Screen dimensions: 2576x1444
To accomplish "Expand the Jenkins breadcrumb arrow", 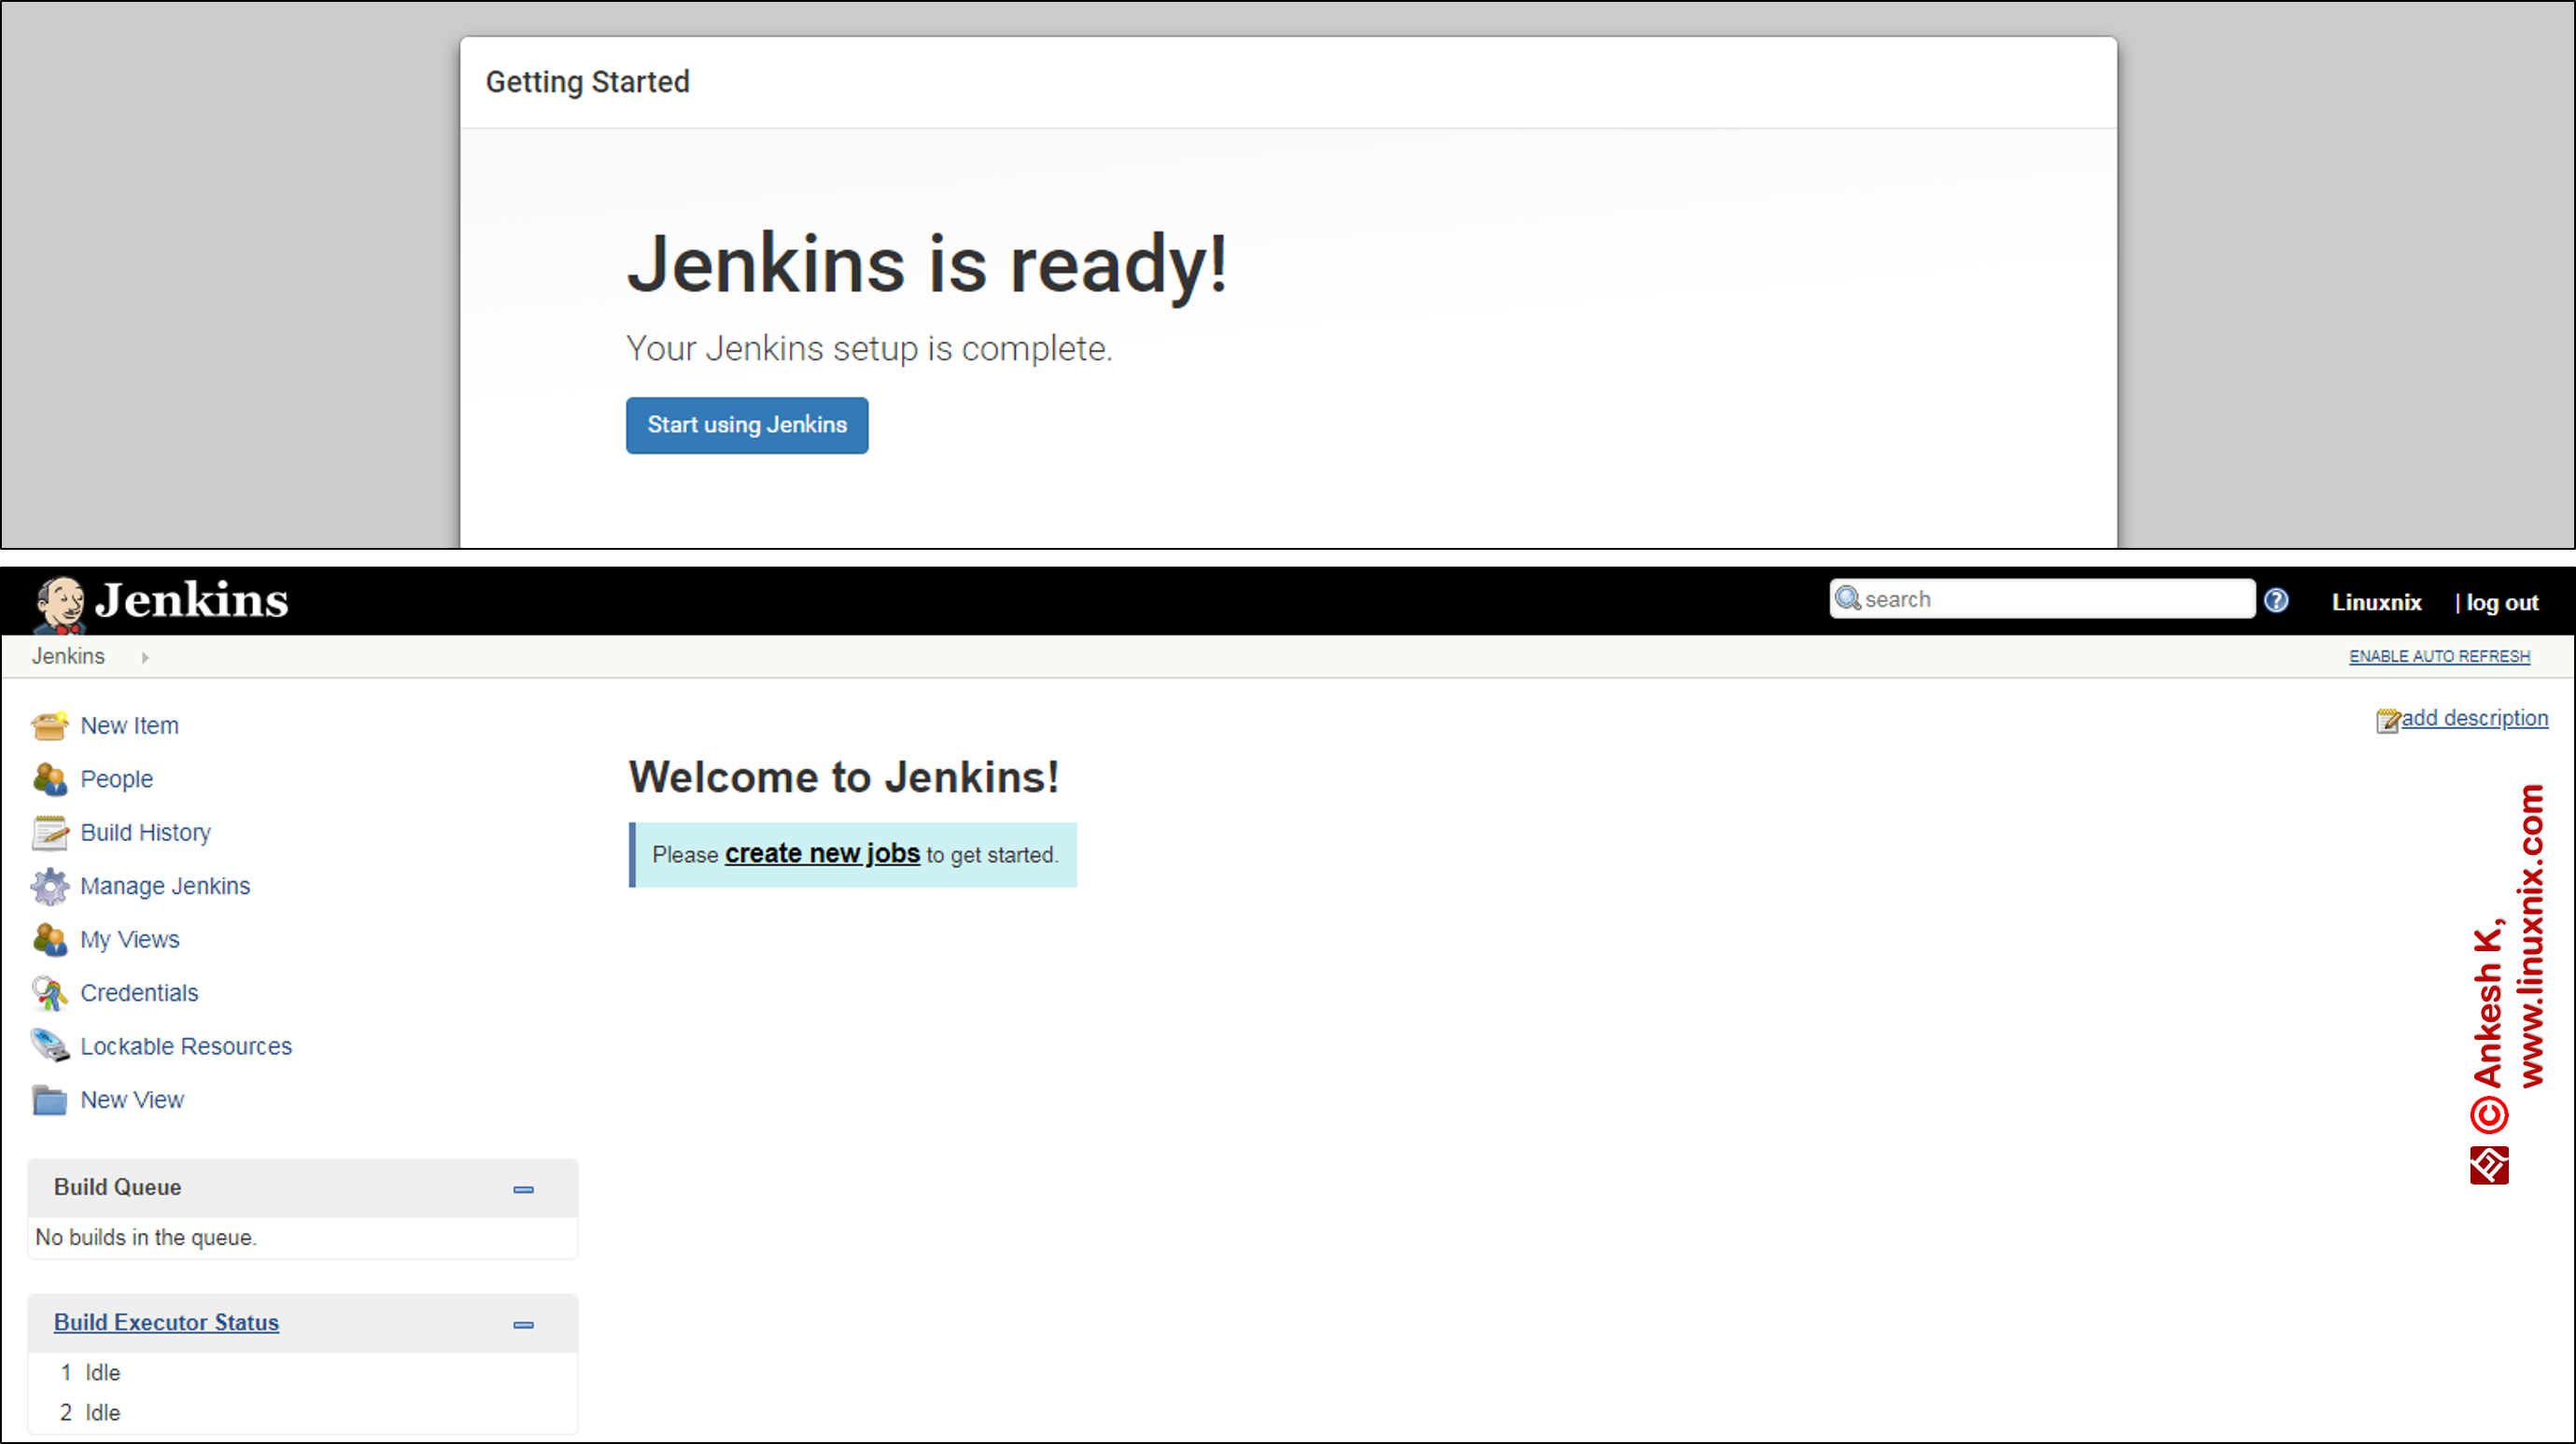I will pyautogui.click(x=145, y=657).
